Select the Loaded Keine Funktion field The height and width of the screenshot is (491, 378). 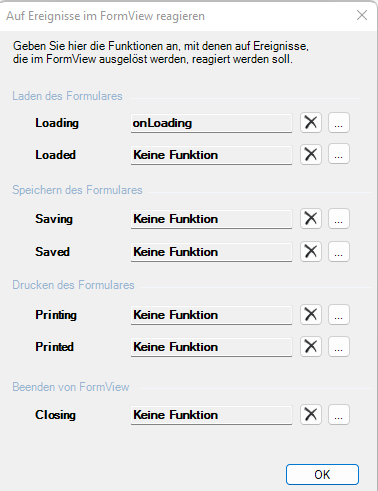click(211, 155)
